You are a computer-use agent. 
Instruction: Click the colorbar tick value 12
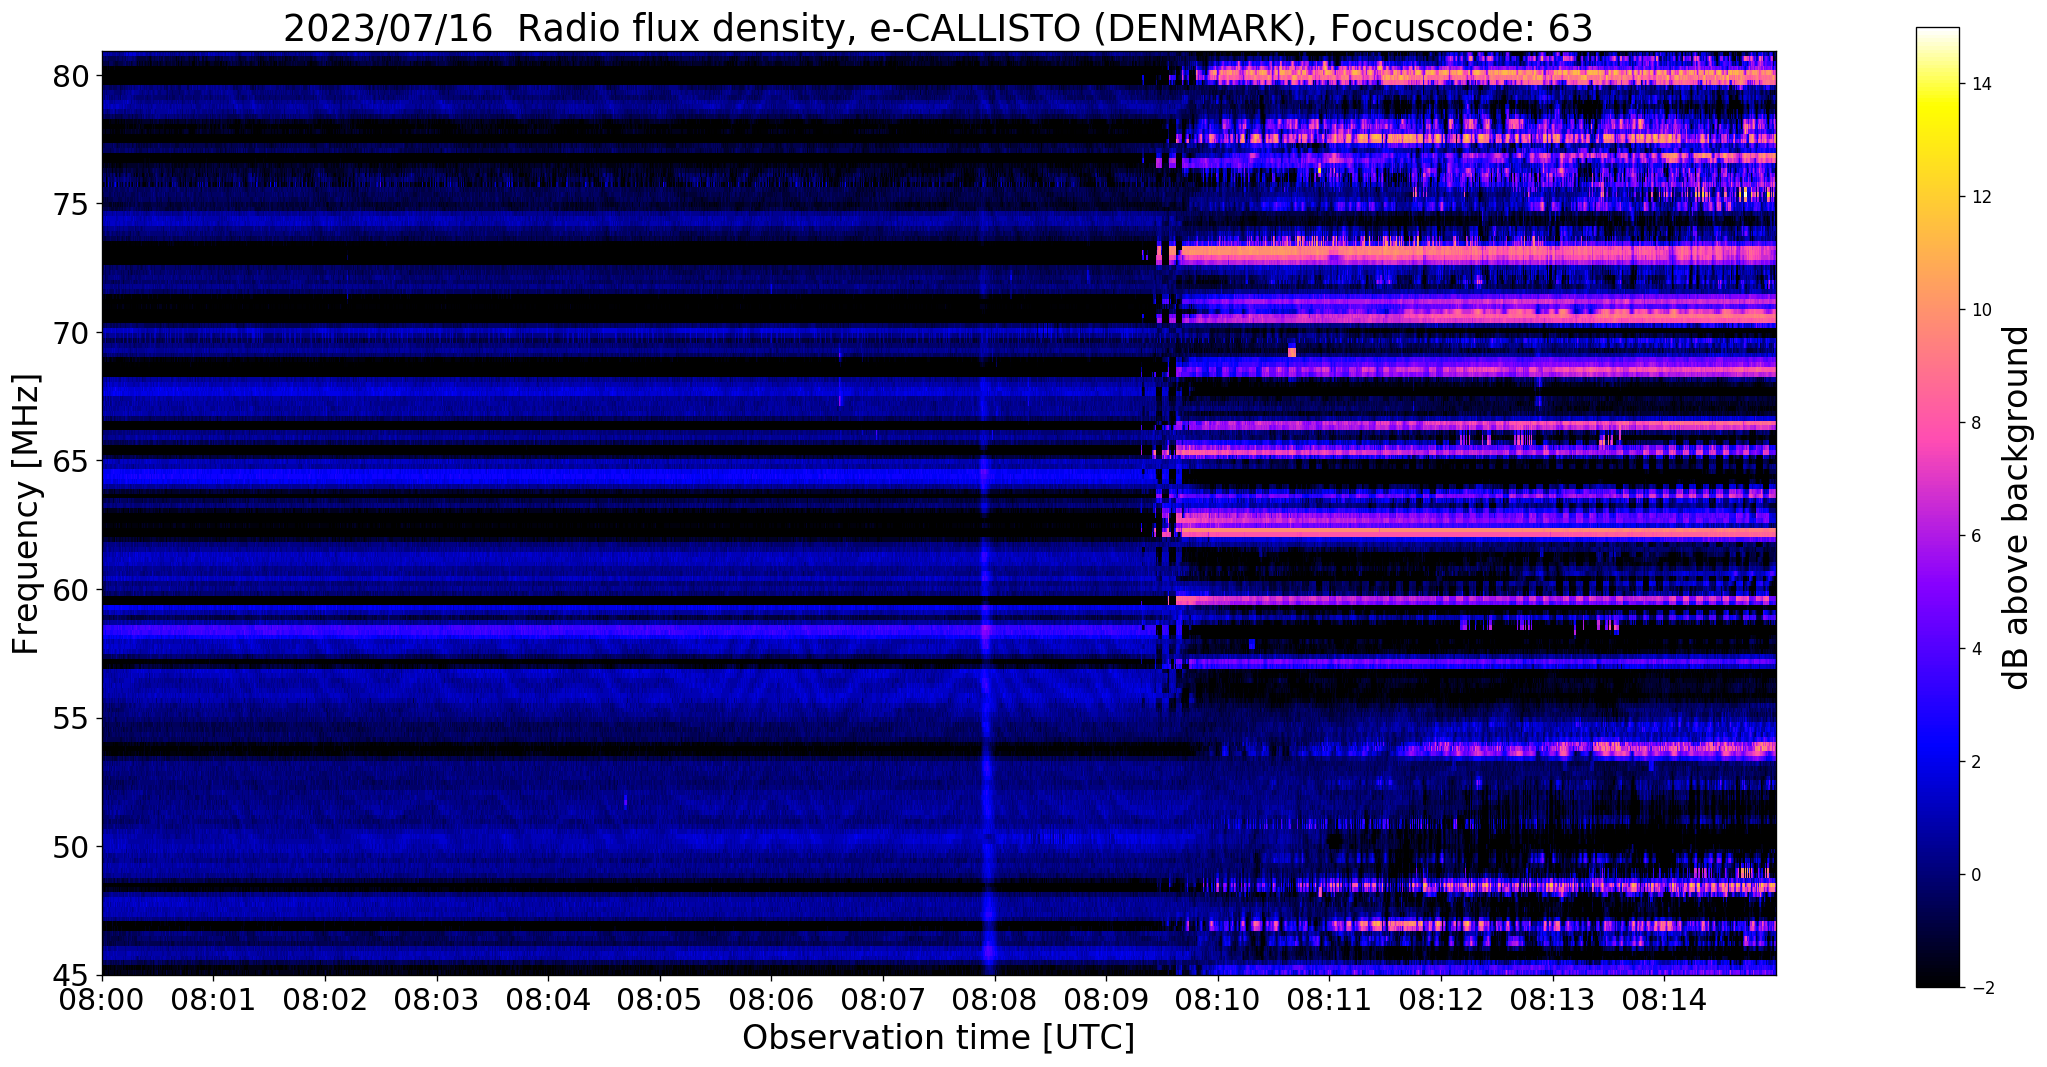point(1980,197)
